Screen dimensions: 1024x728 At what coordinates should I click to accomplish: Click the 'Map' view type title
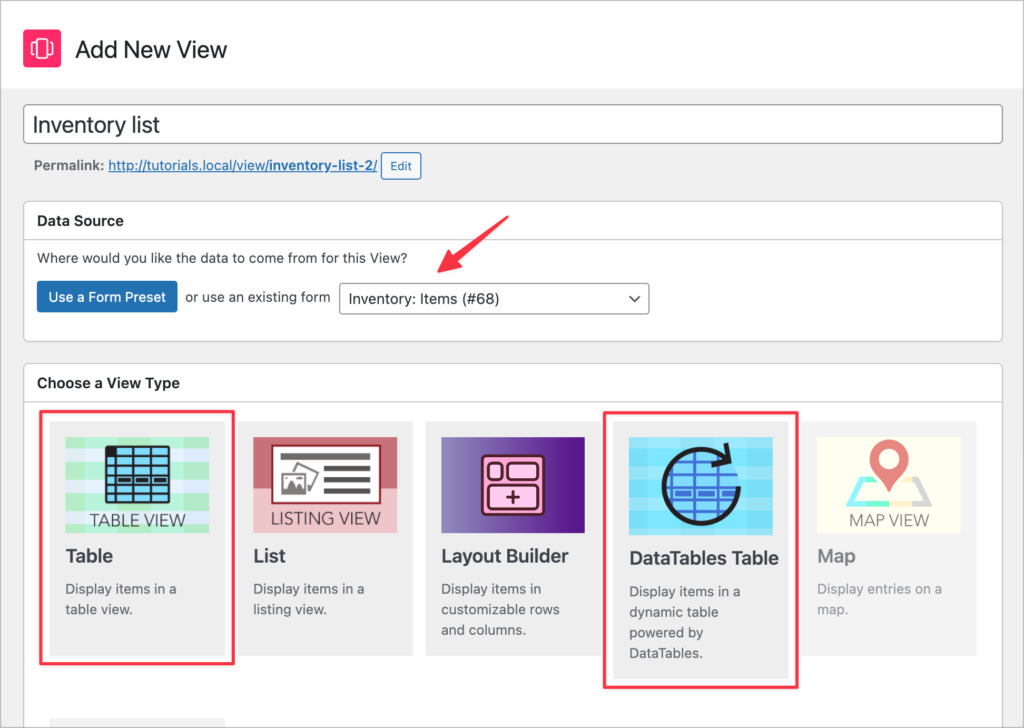pos(837,556)
